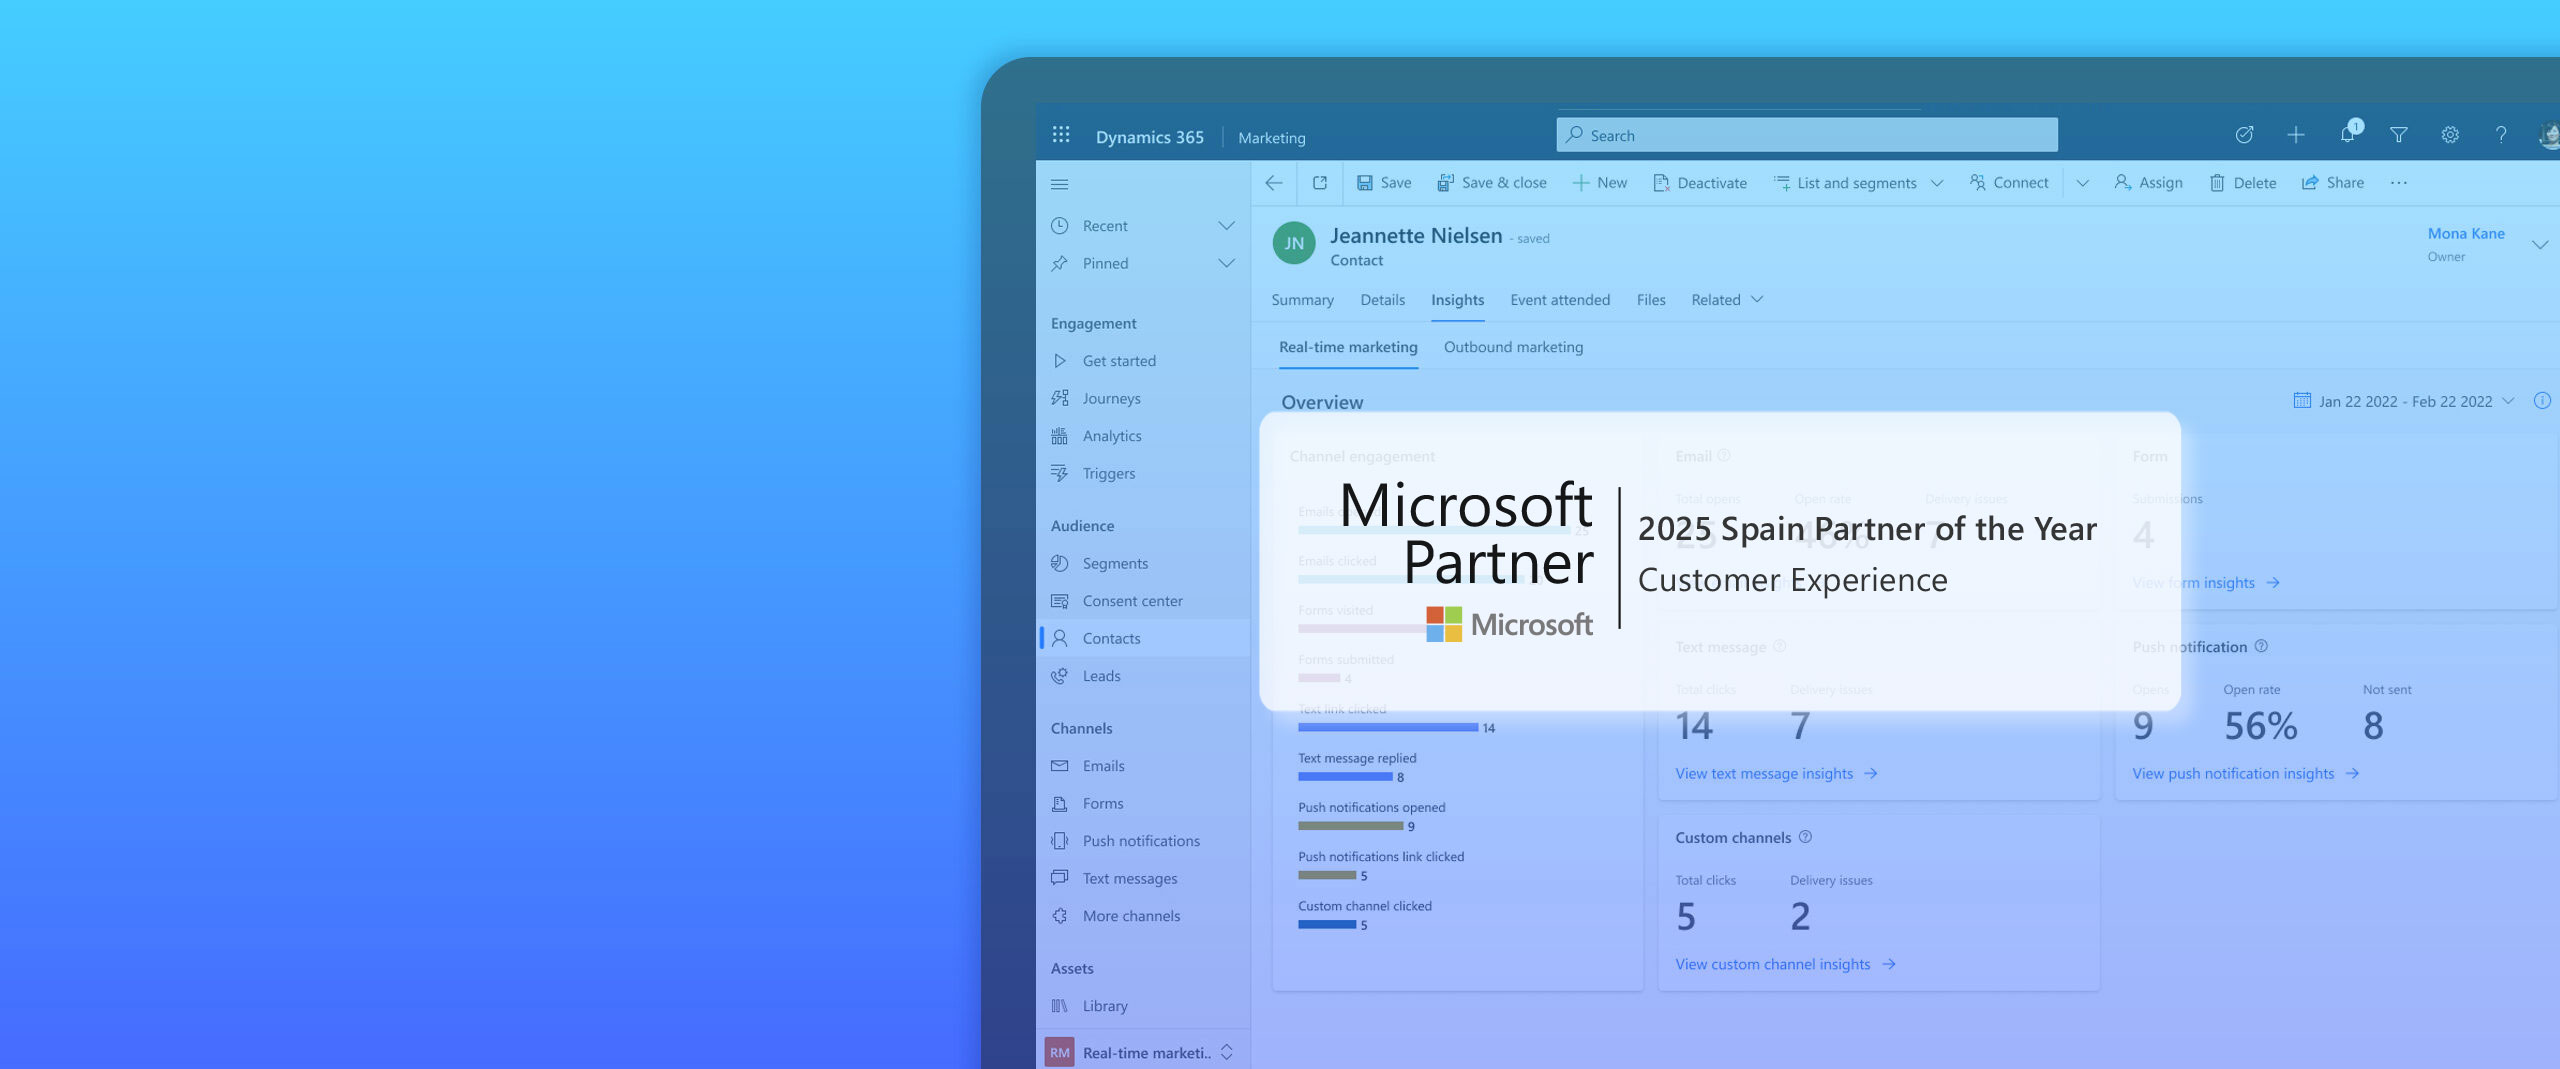Click the notifications bell icon
Viewport: 2560px width, 1069px height.
tap(2347, 135)
